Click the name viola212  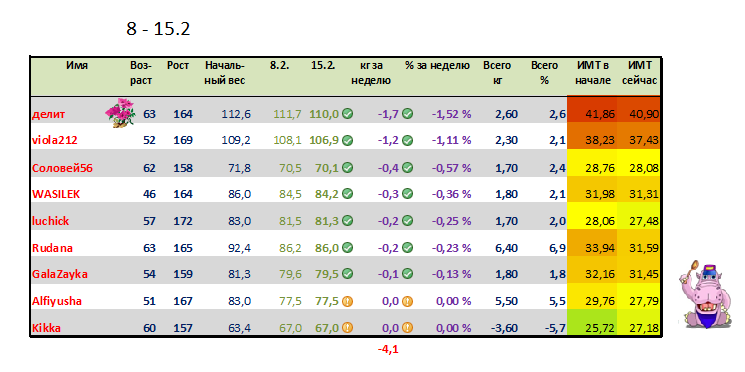tap(55, 141)
